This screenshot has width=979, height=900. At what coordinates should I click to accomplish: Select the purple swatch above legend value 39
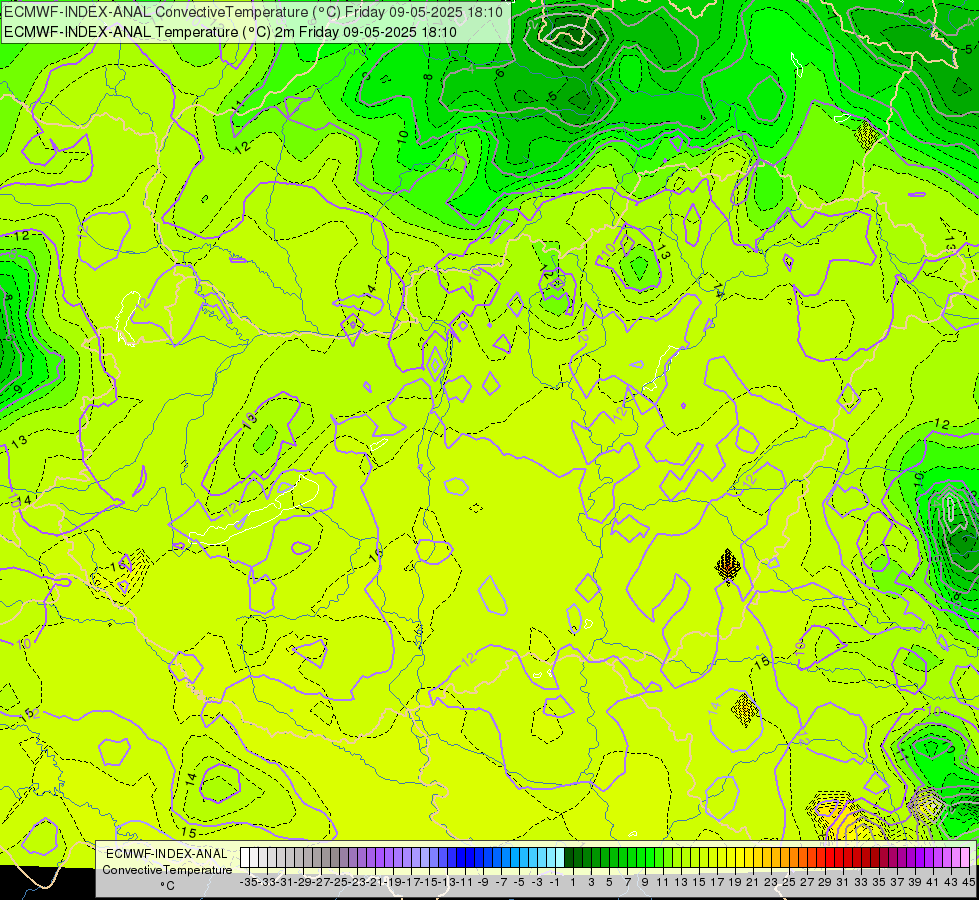pyautogui.click(x=910, y=858)
